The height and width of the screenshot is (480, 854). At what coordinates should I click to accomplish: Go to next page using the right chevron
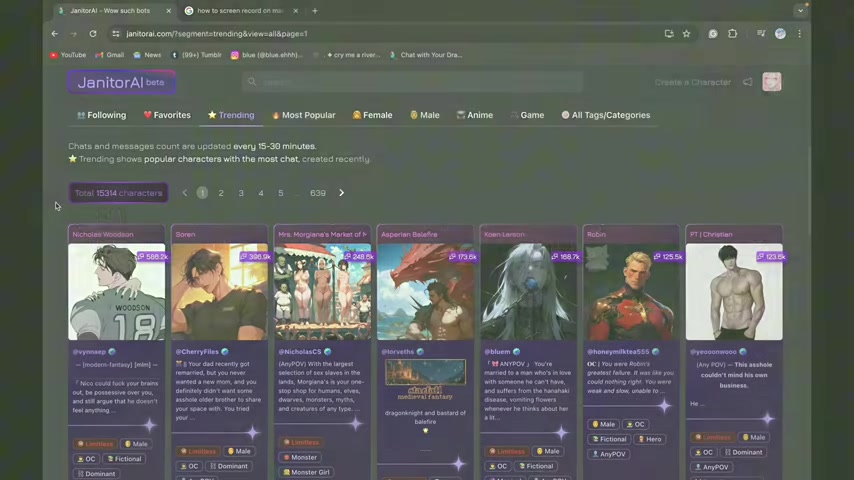coord(341,193)
